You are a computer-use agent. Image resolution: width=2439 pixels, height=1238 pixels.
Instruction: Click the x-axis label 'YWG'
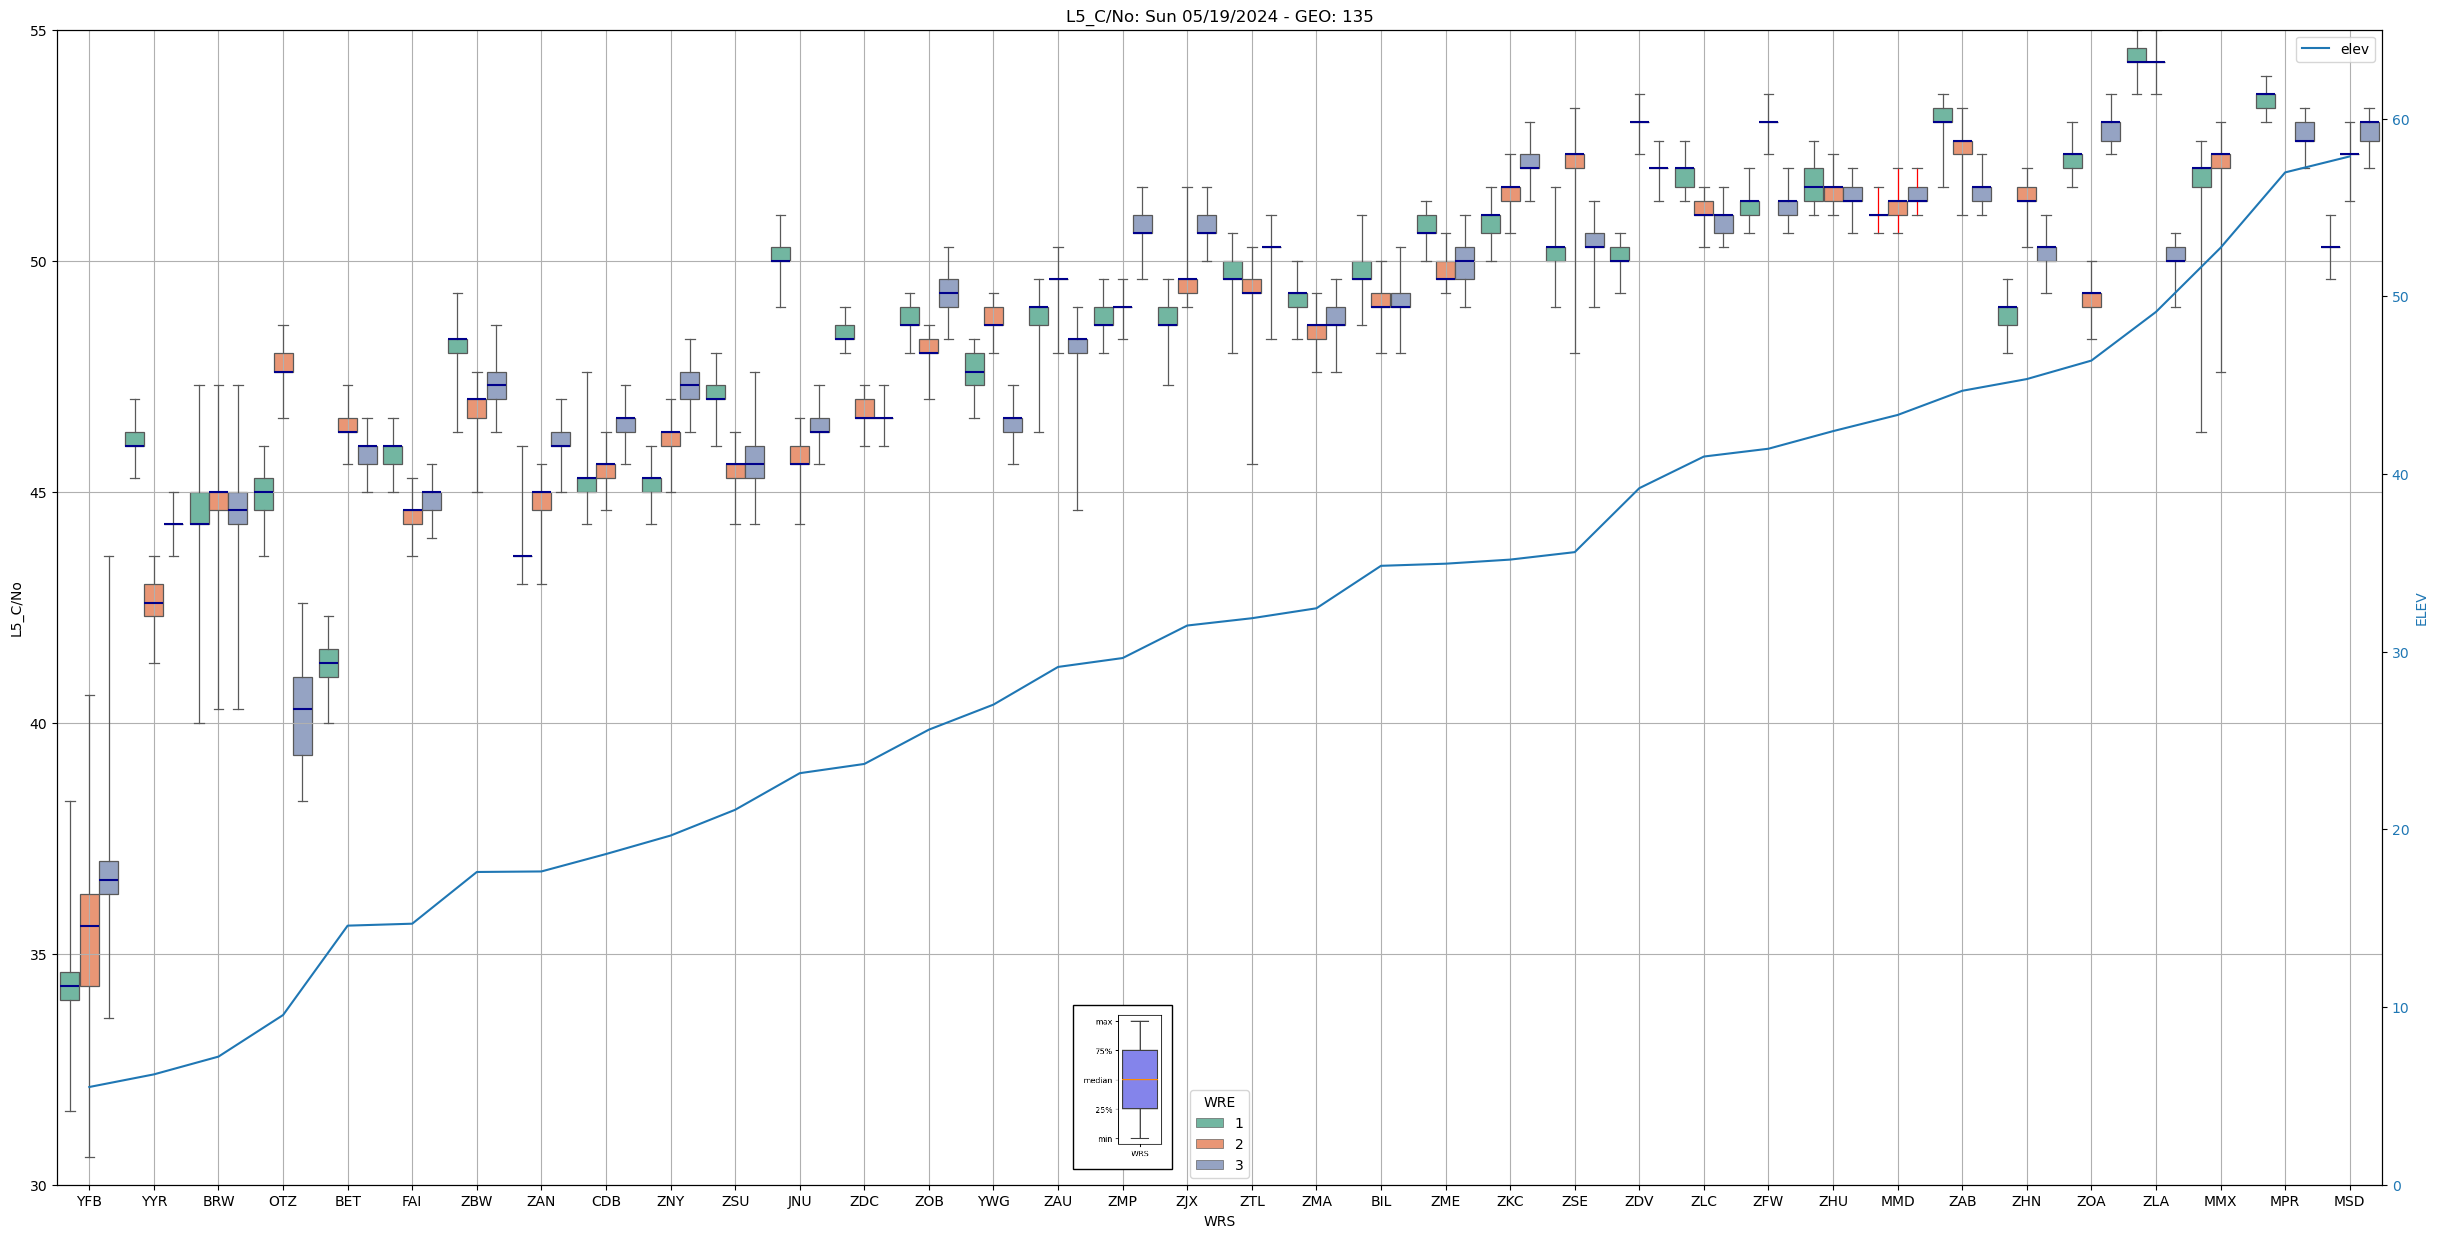pos(993,1201)
